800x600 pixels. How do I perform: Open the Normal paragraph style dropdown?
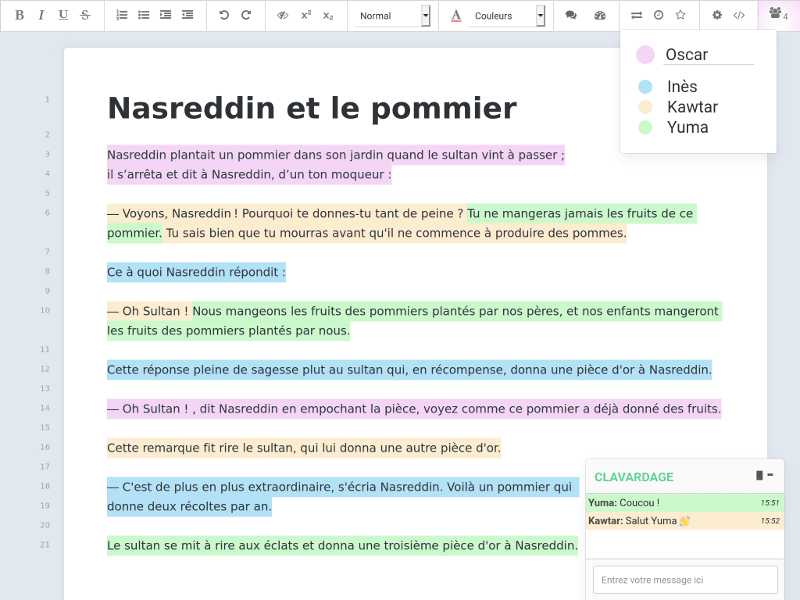click(390, 16)
